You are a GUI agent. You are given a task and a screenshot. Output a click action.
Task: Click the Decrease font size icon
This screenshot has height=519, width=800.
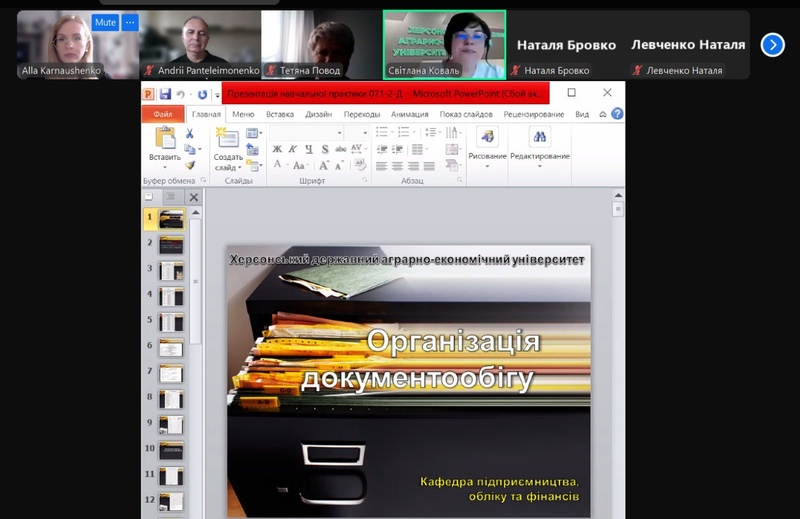pos(339,165)
